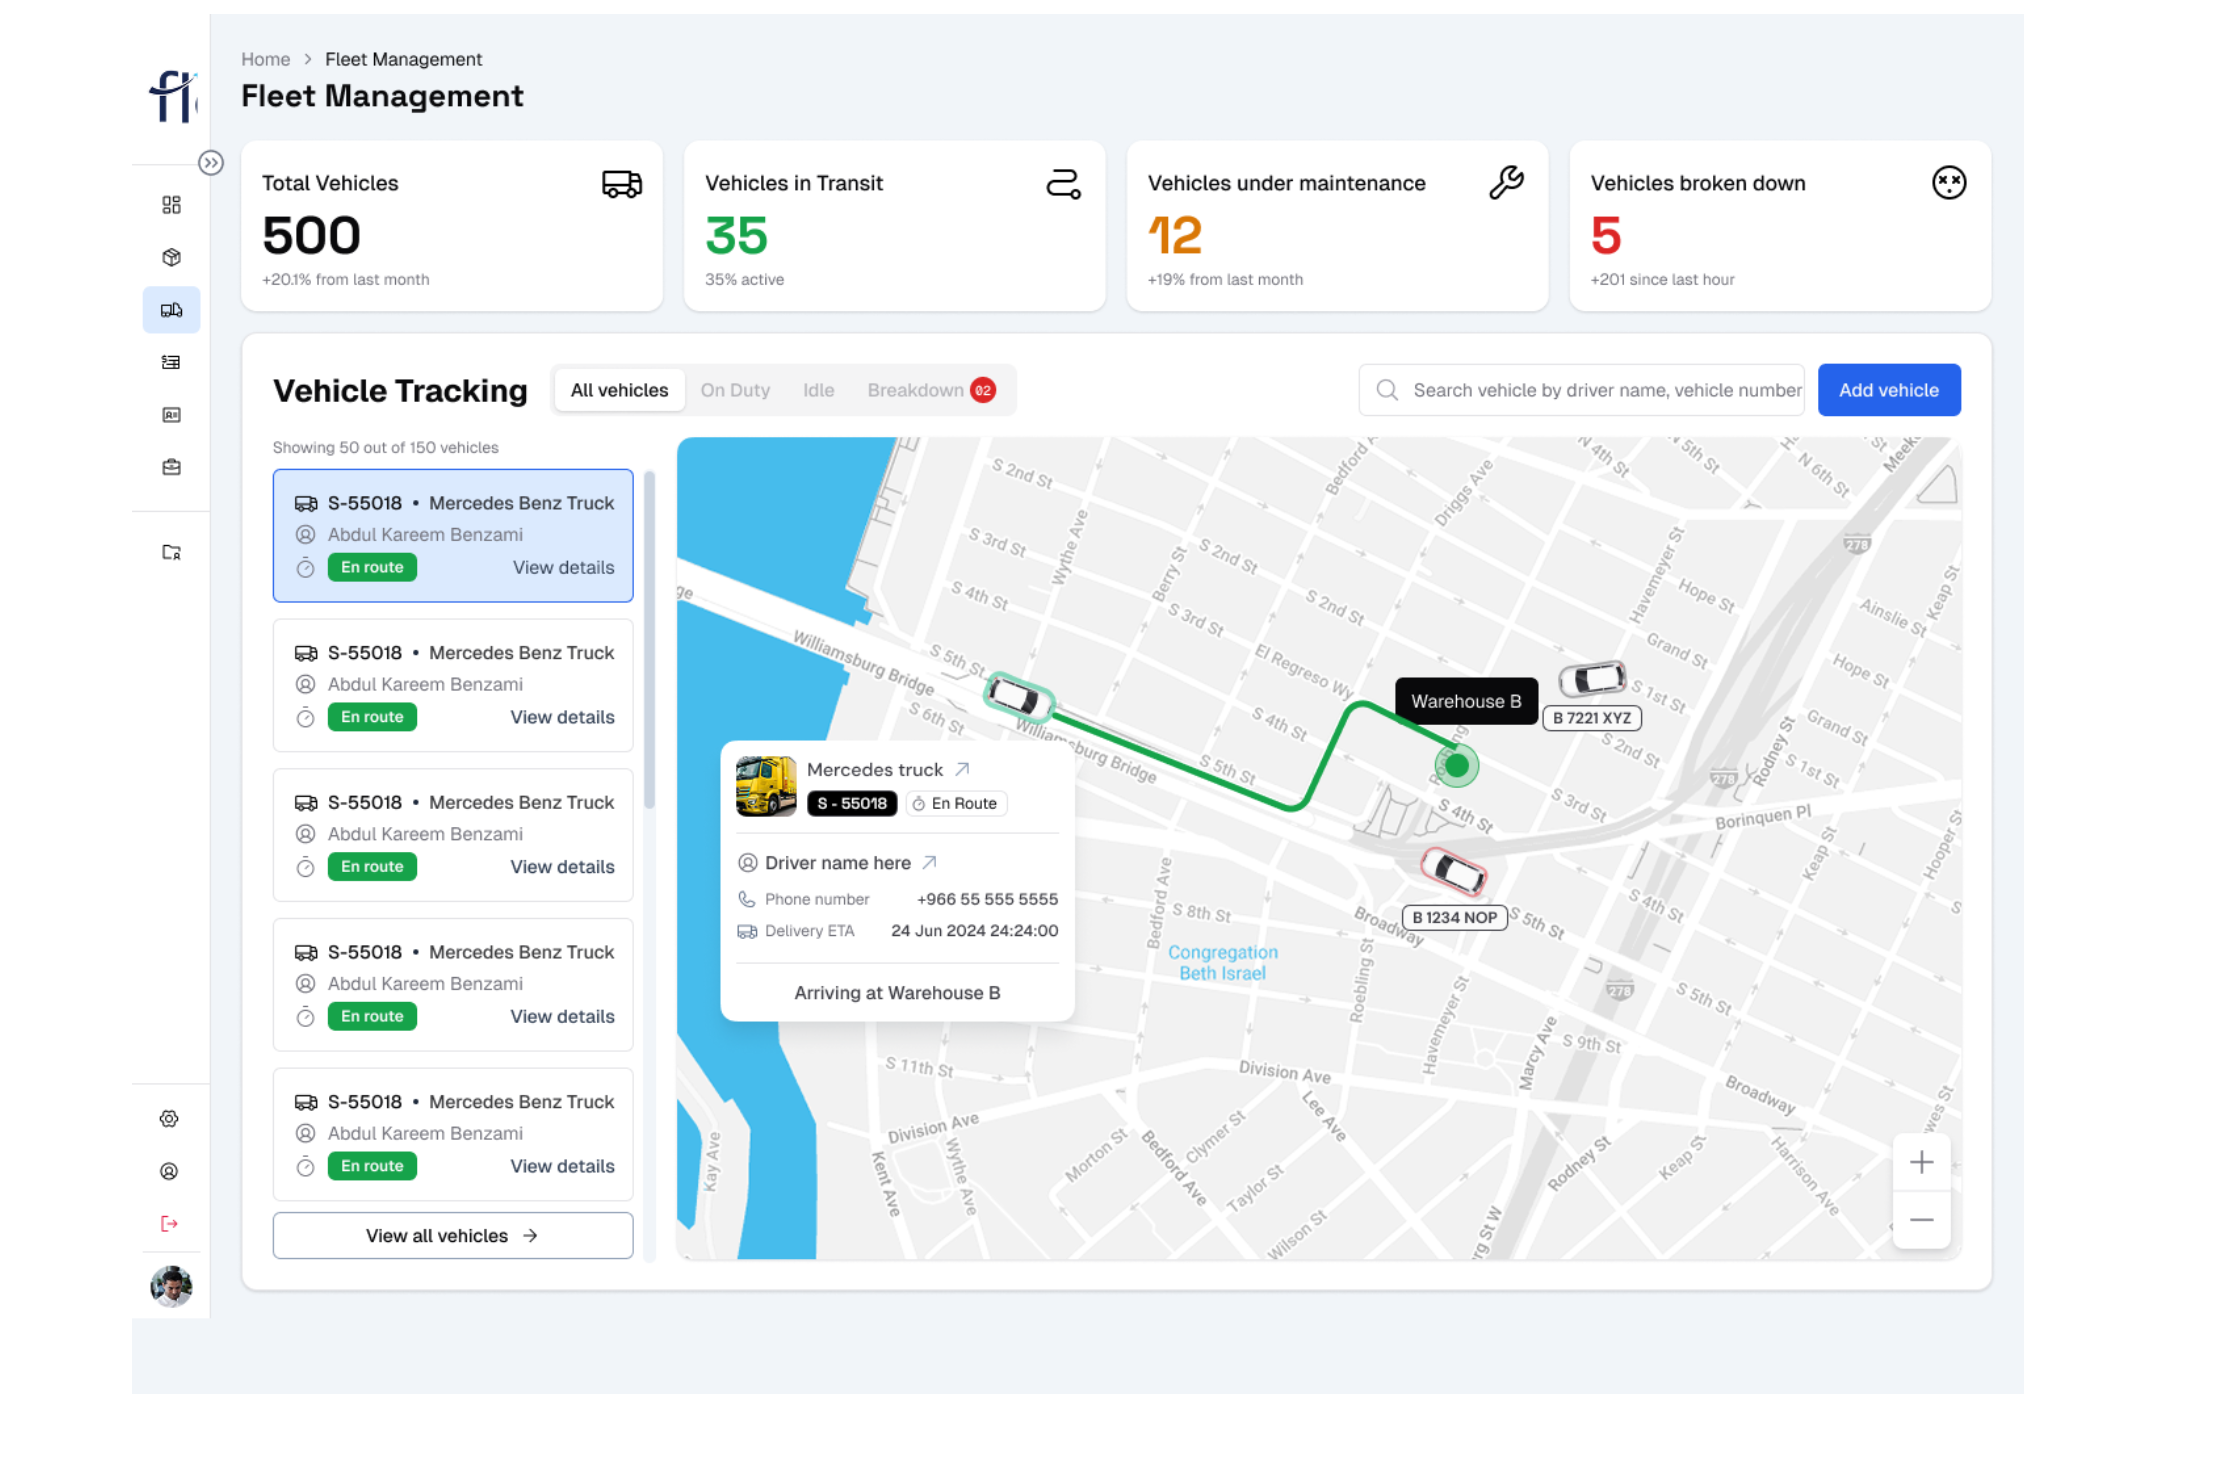Screen dimensions: 2229x1461
Task: Open the arrow link next to Mercedes truck
Action: click(x=962, y=769)
